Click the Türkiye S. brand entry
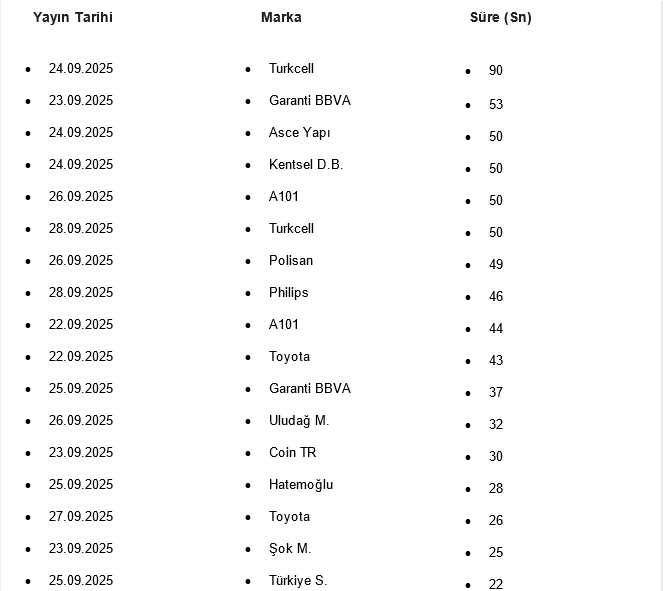Viewport: 663px width, 591px height. click(x=298, y=581)
